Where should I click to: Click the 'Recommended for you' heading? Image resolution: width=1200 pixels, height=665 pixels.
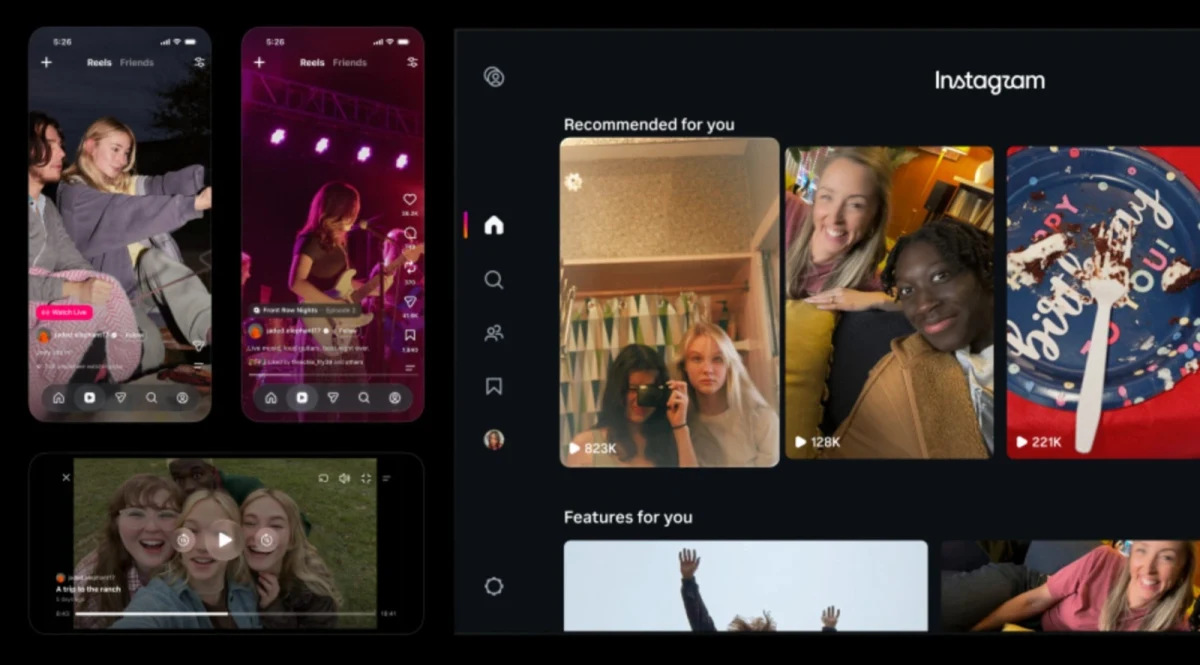pos(649,125)
